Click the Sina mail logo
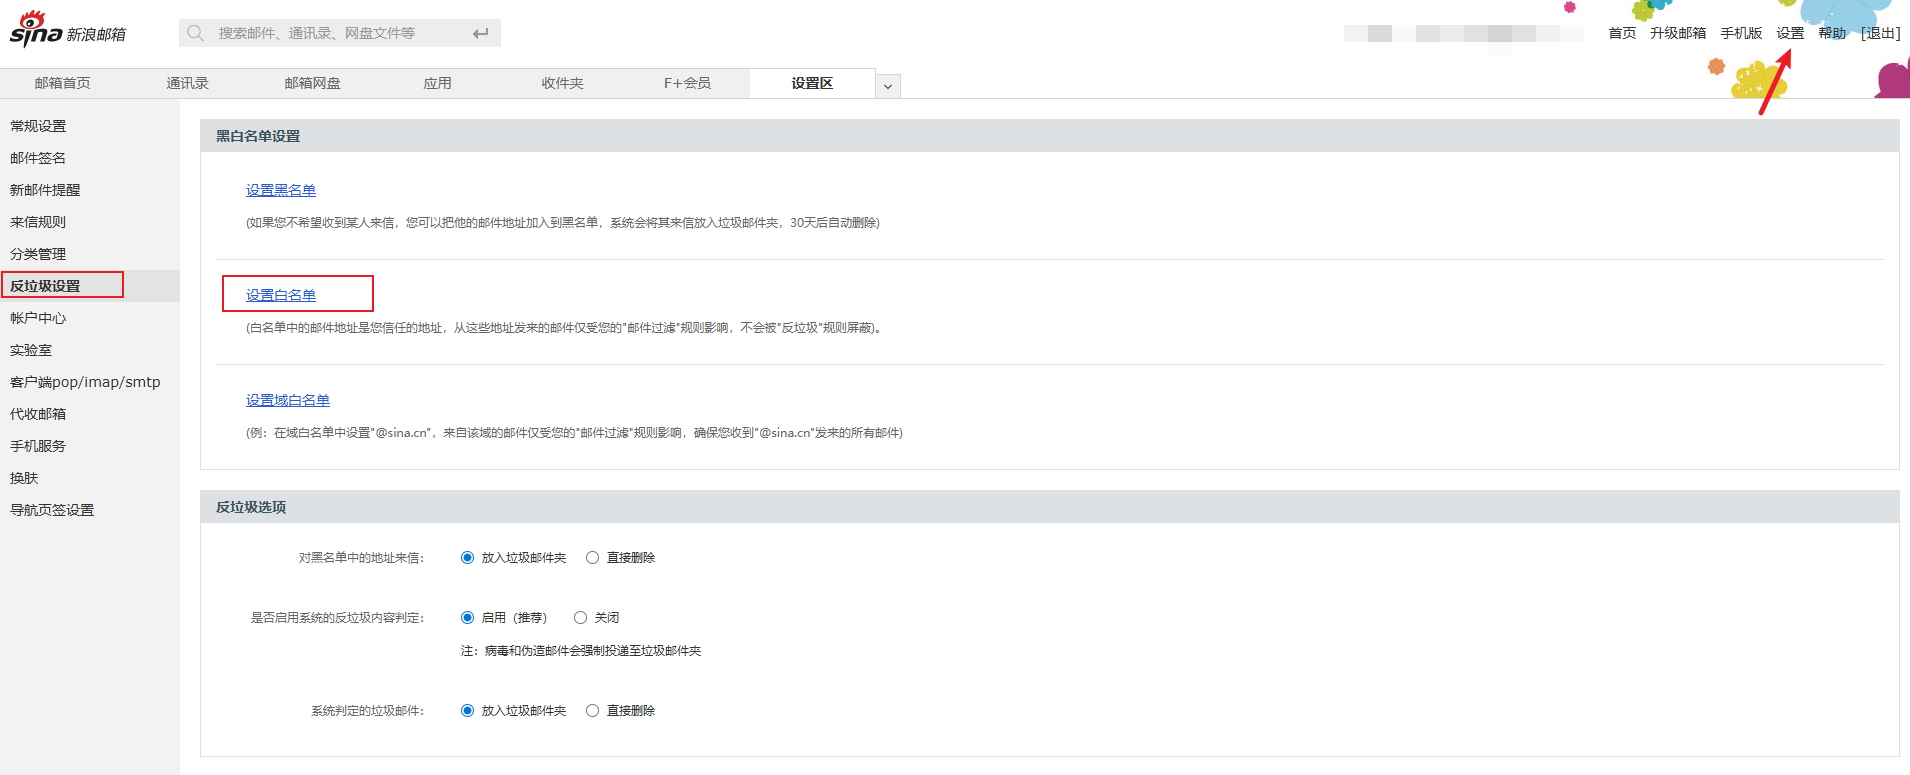 click(67, 30)
